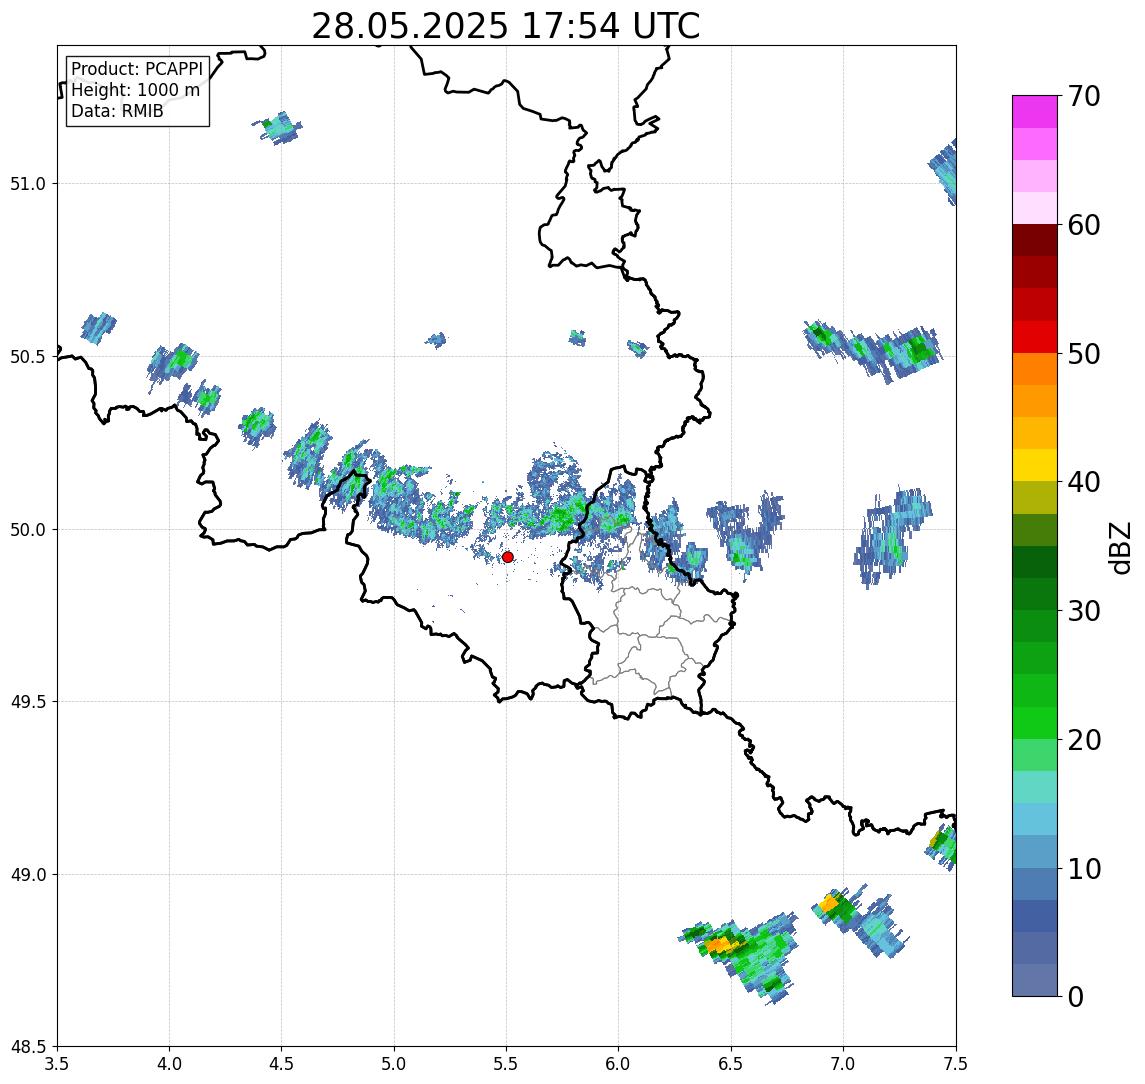
Task: Click the longitude axis label 4.5
Action: [282, 1063]
